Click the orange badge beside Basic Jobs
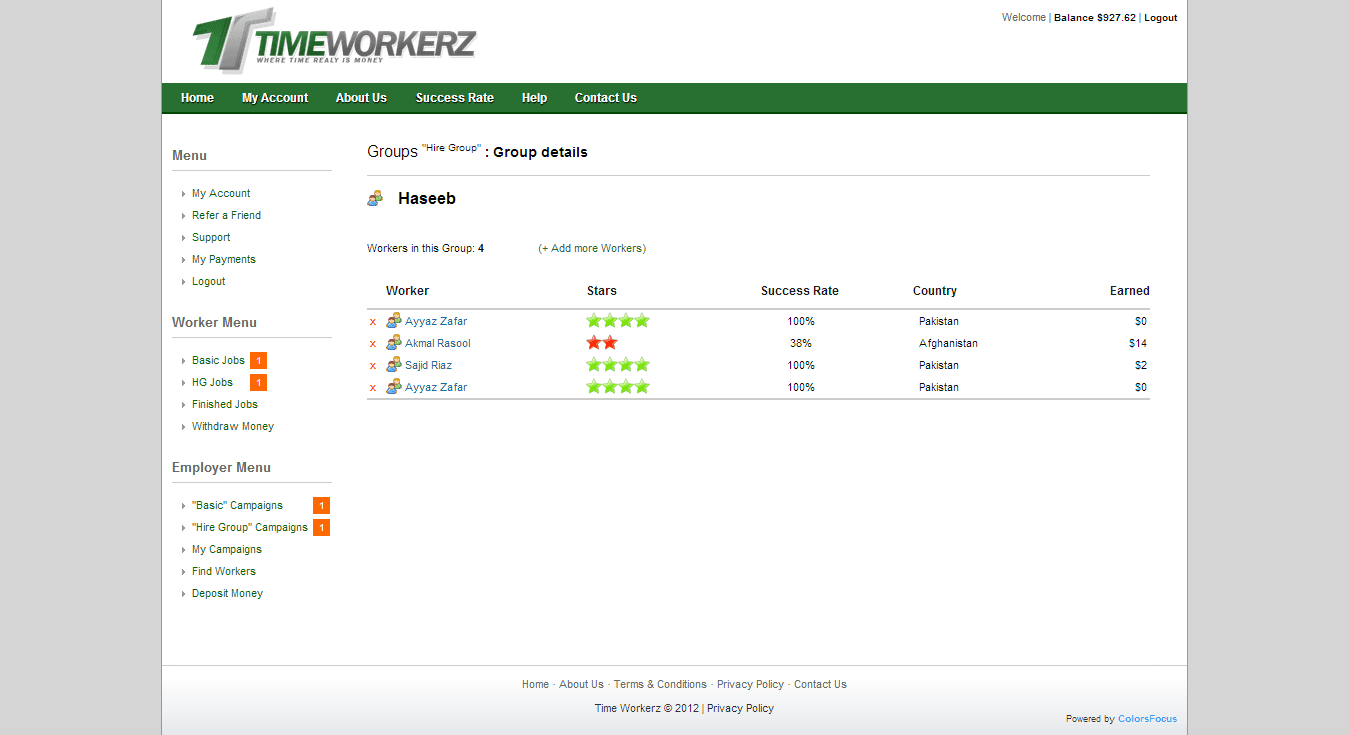Image resolution: width=1349 pixels, height=735 pixels. [x=258, y=361]
